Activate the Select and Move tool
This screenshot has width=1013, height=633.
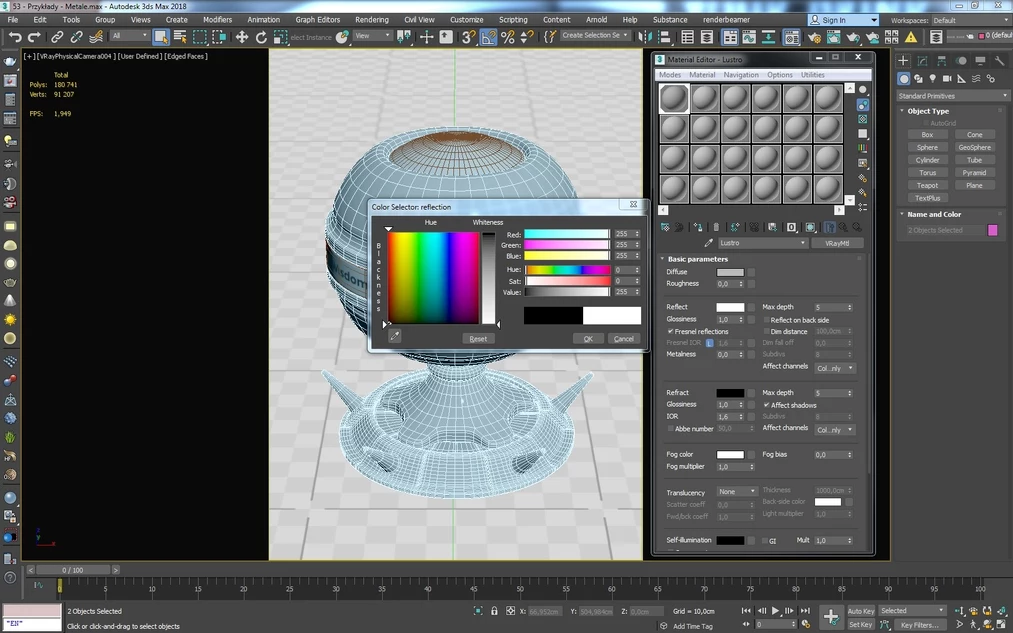(x=242, y=37)
